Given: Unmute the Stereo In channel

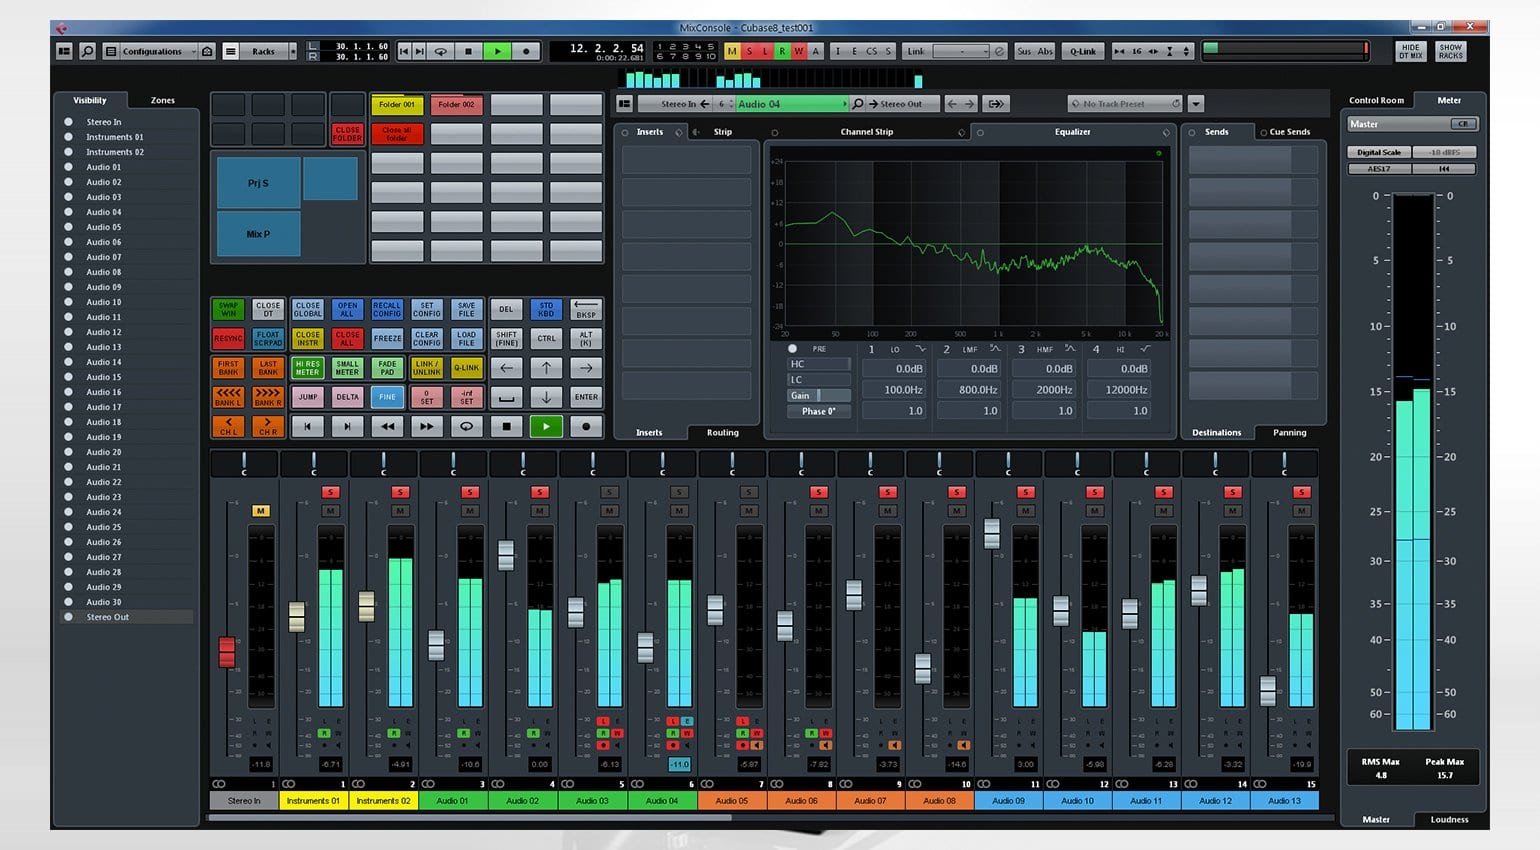Looking at the screenshot, I should point(260,511).
